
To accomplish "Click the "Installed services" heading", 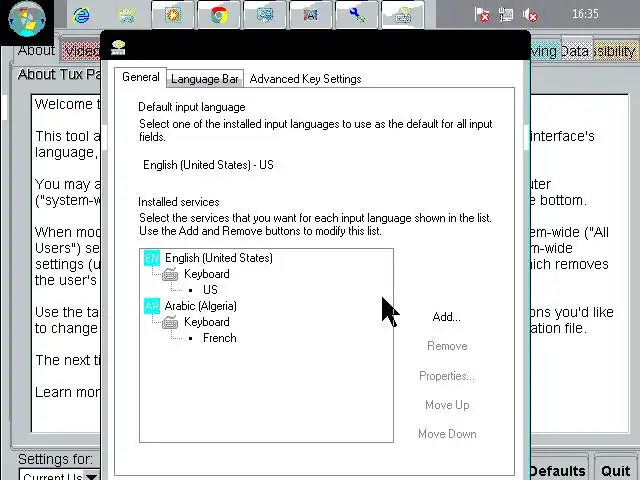I will (178, 202).
